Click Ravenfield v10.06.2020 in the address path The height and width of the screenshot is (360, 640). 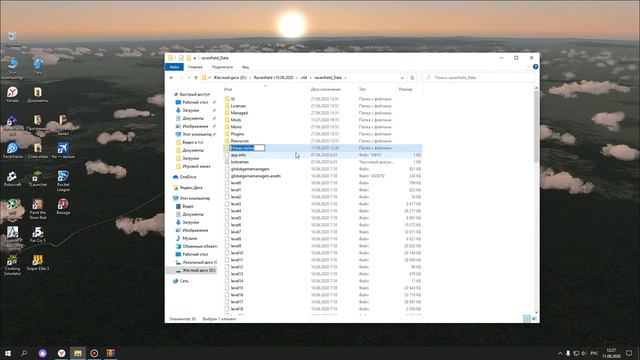(273, 78)
